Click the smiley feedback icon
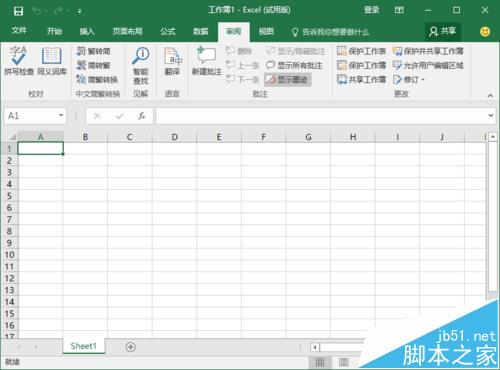This screenshot has width=500, height=370. 485,32
